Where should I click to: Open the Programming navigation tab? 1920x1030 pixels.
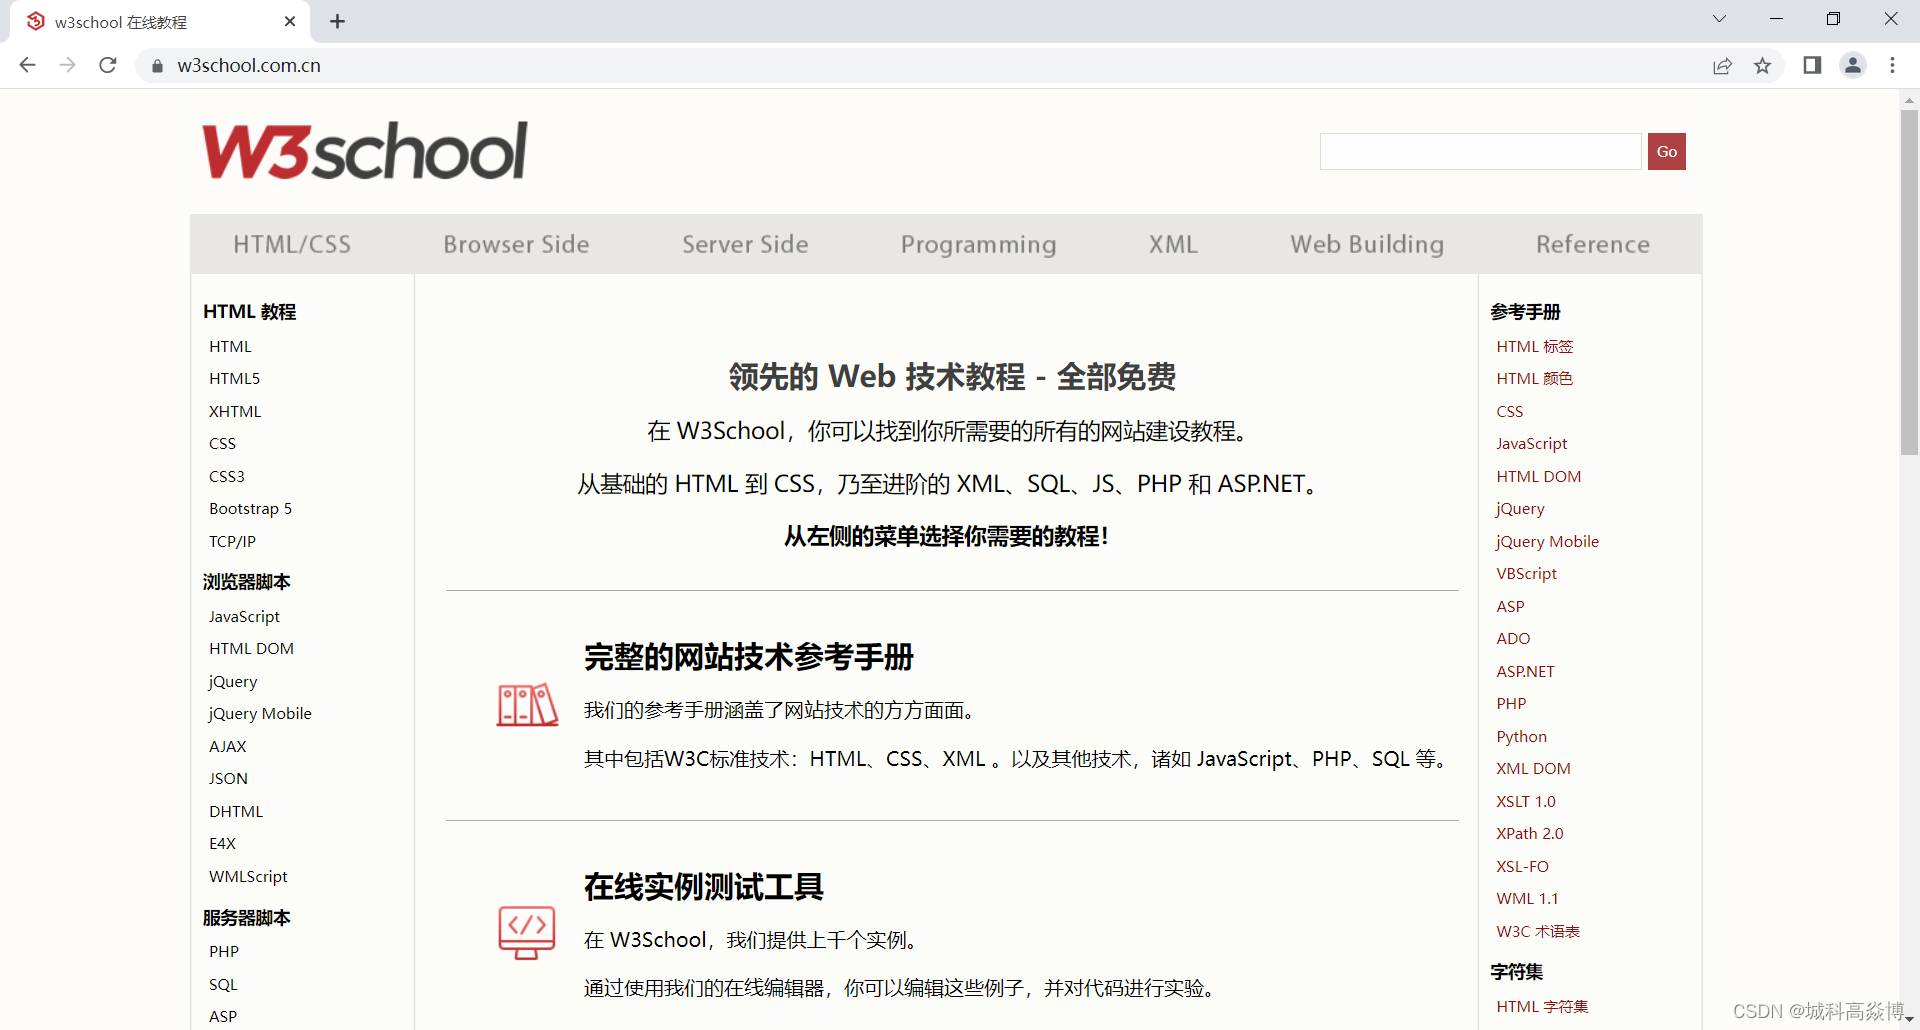point(978,244)
